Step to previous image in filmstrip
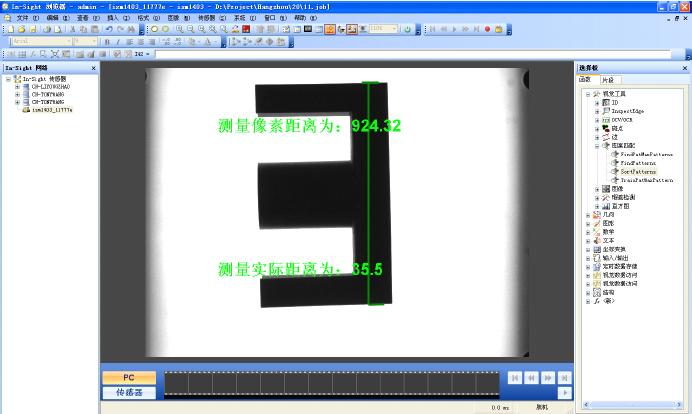The width and height of the screenshot is (692, 414). point(531,378)
